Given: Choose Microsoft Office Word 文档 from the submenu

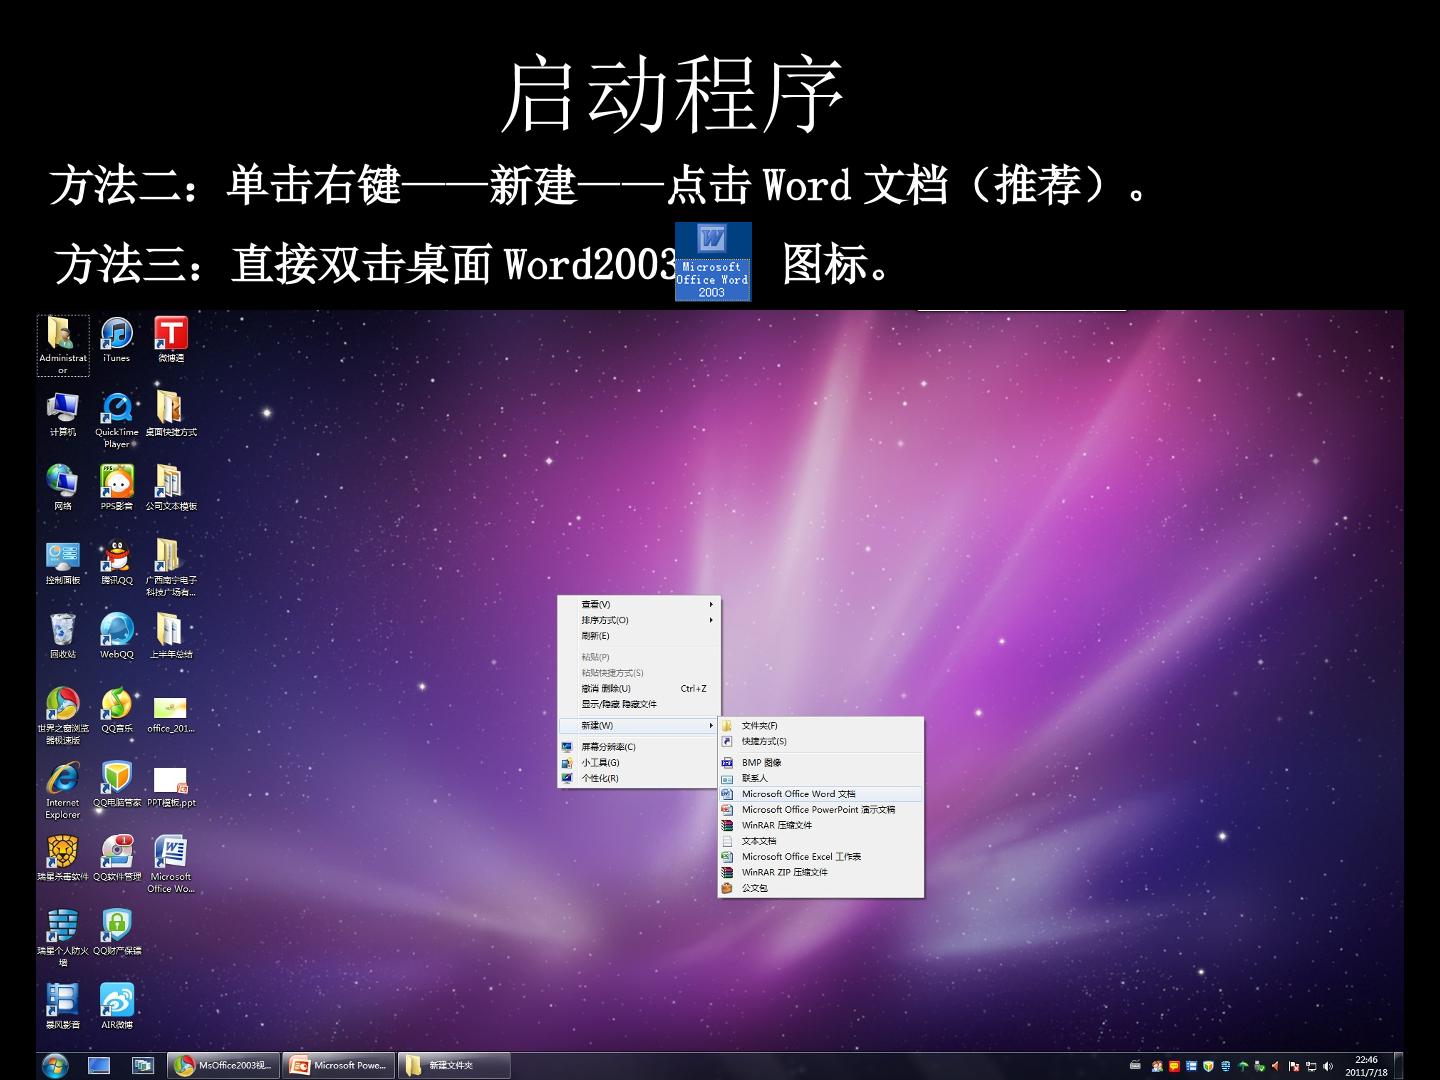Looking at the screenshot, I should (821, 794).
